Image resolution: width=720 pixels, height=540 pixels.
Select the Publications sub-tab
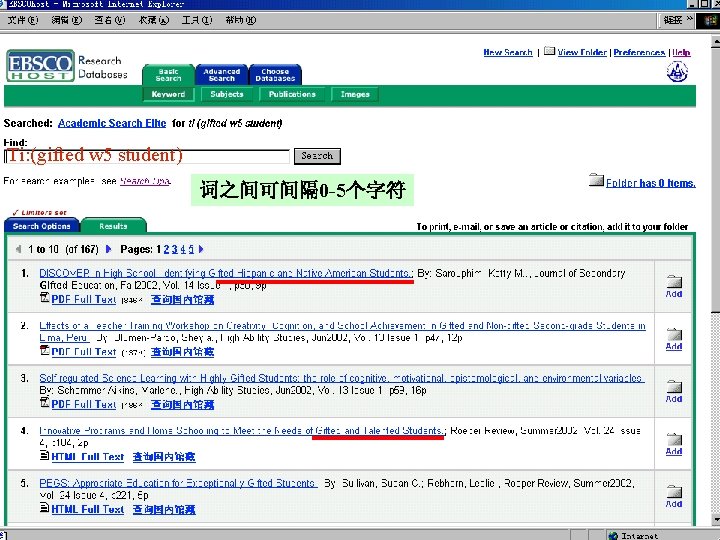coord(292,94)
